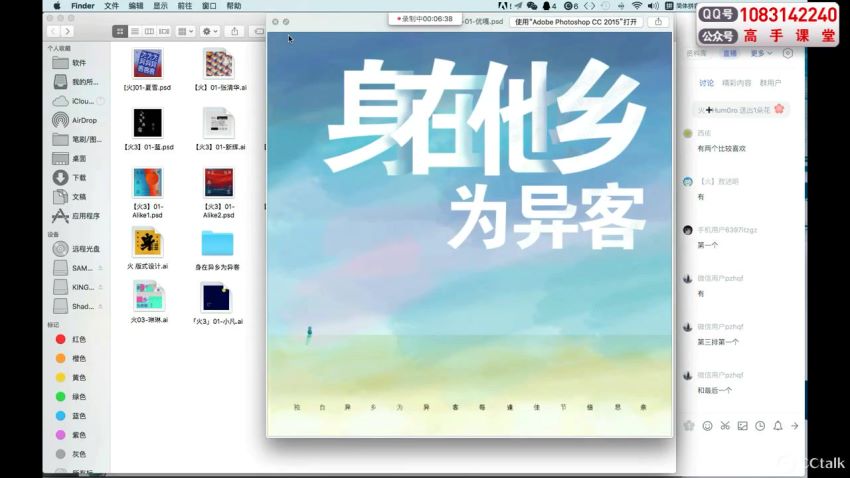Click the scissors screenshot icon in chat toolbar
Image resolution: width=850 pixels, height=478 pixels.
click(725, 426)
